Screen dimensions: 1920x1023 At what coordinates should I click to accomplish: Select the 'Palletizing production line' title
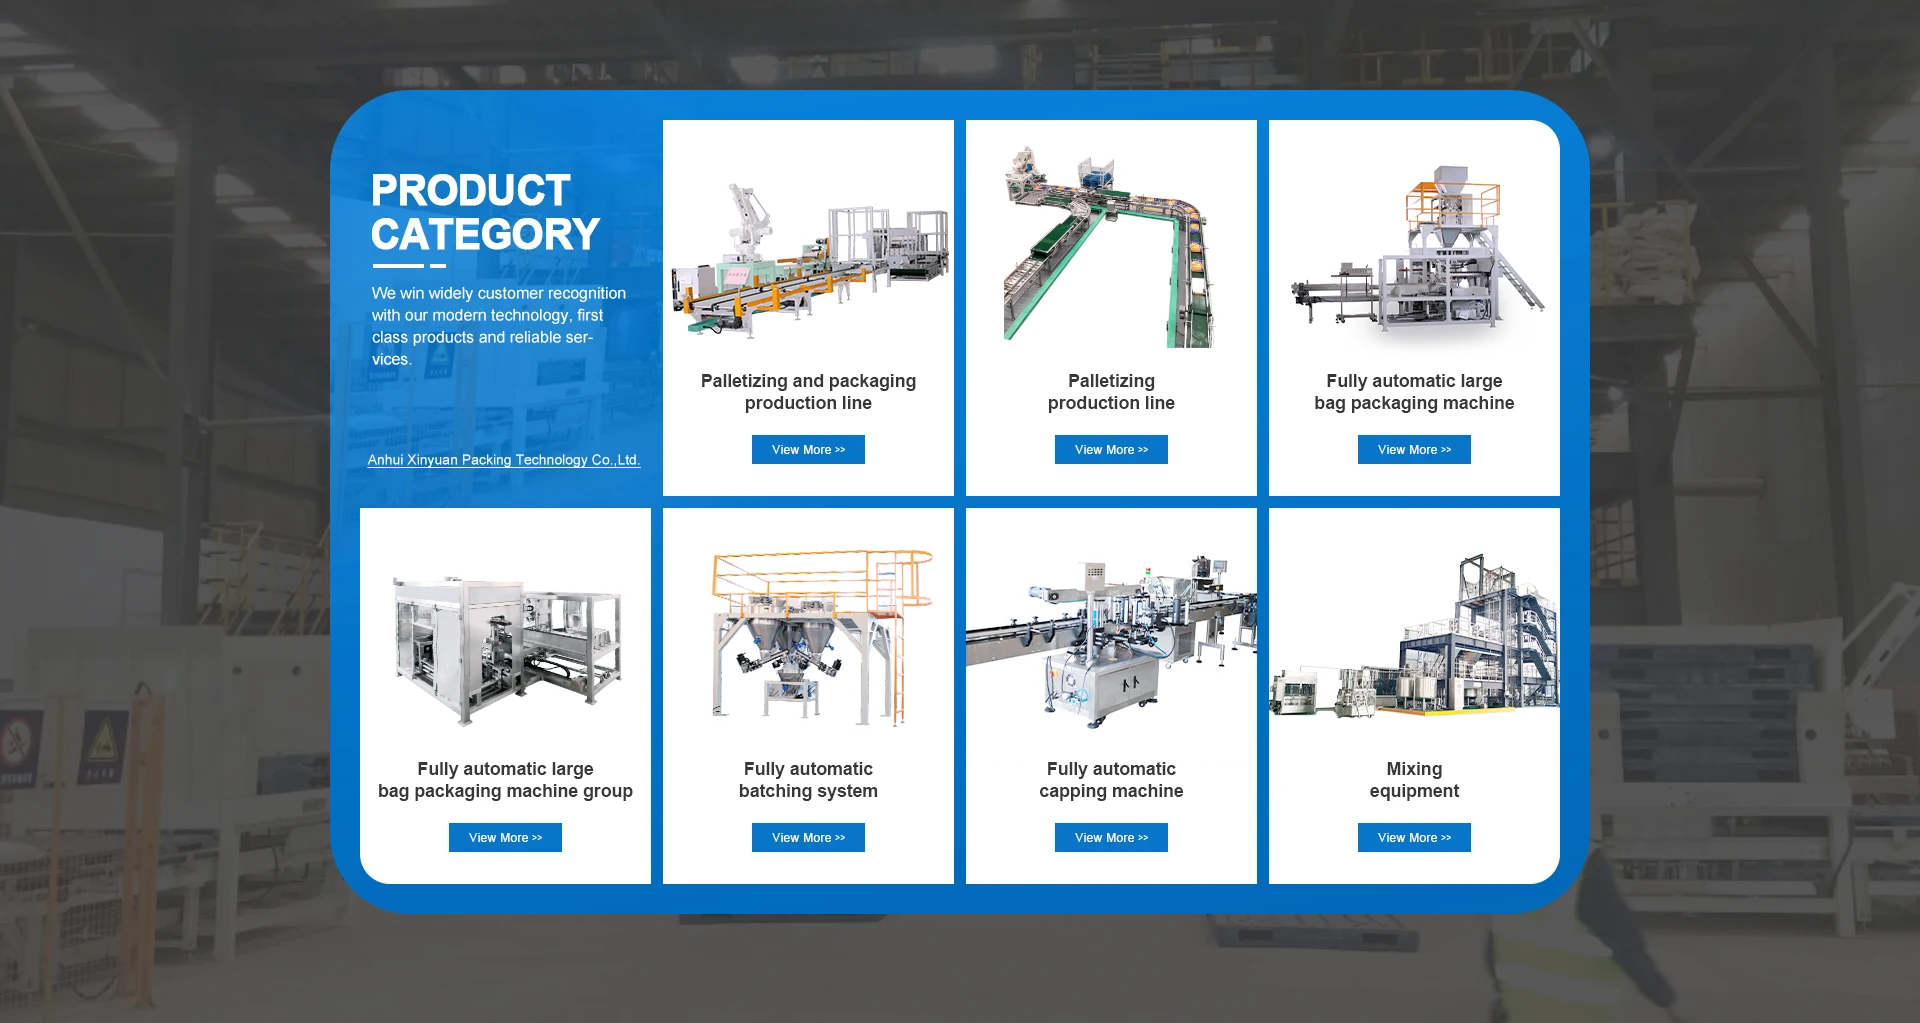[1111, 392]
